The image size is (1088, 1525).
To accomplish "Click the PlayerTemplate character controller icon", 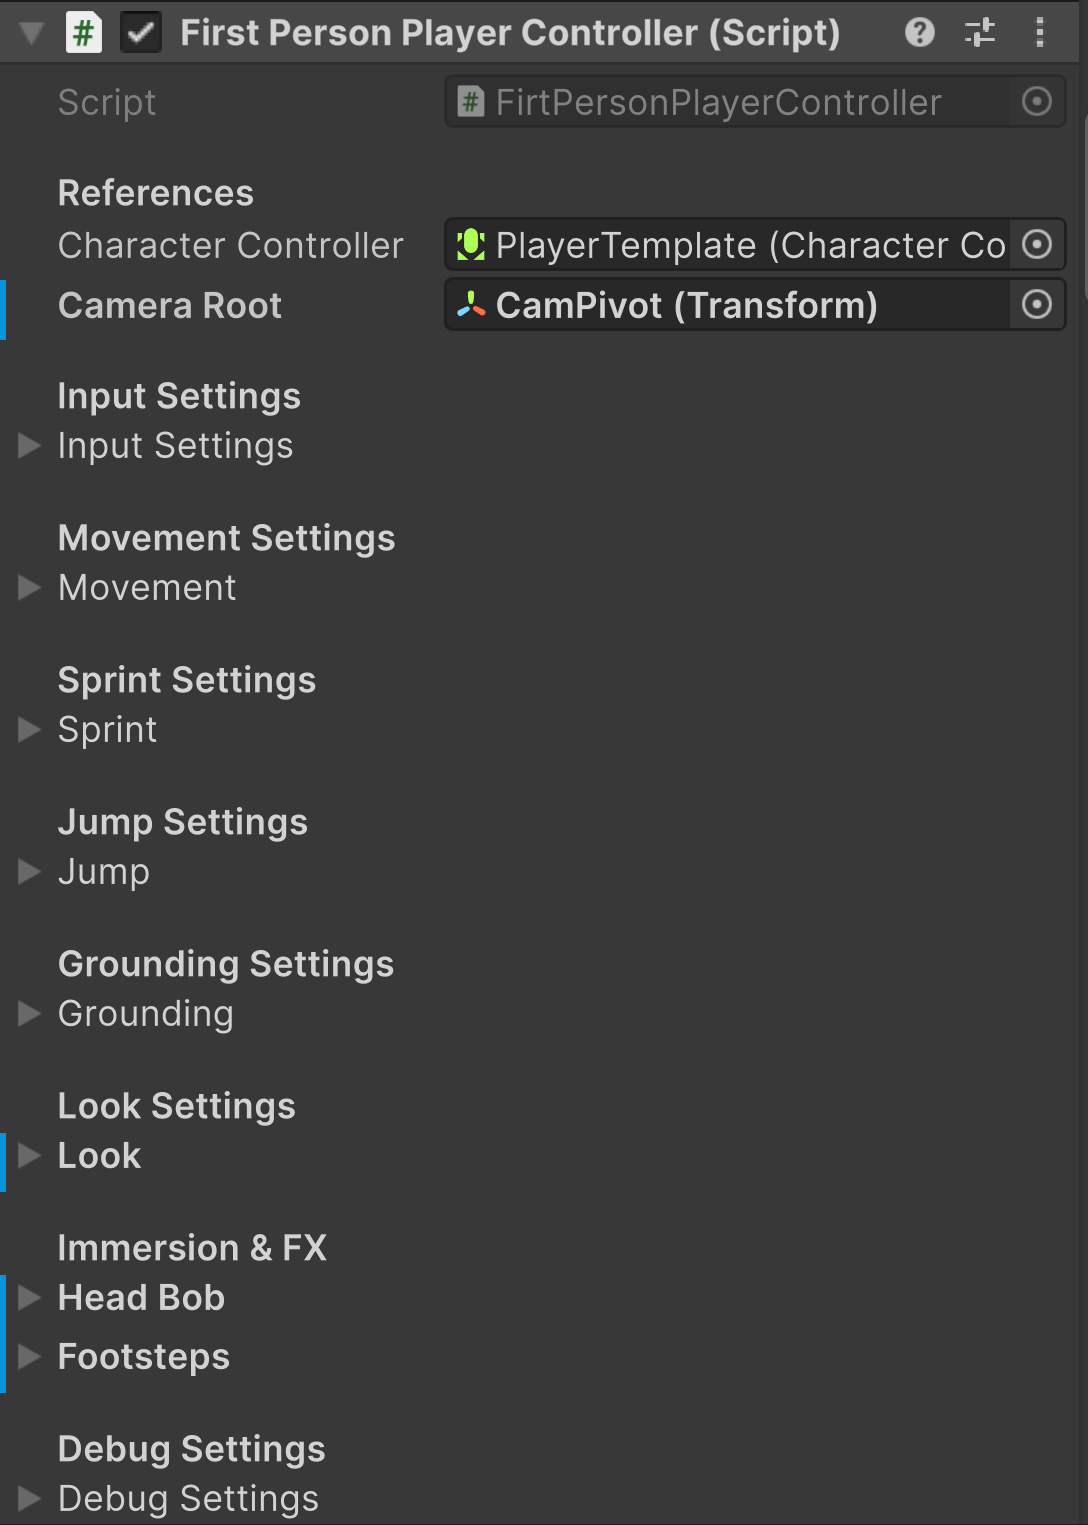I will [x=471, y=245].
